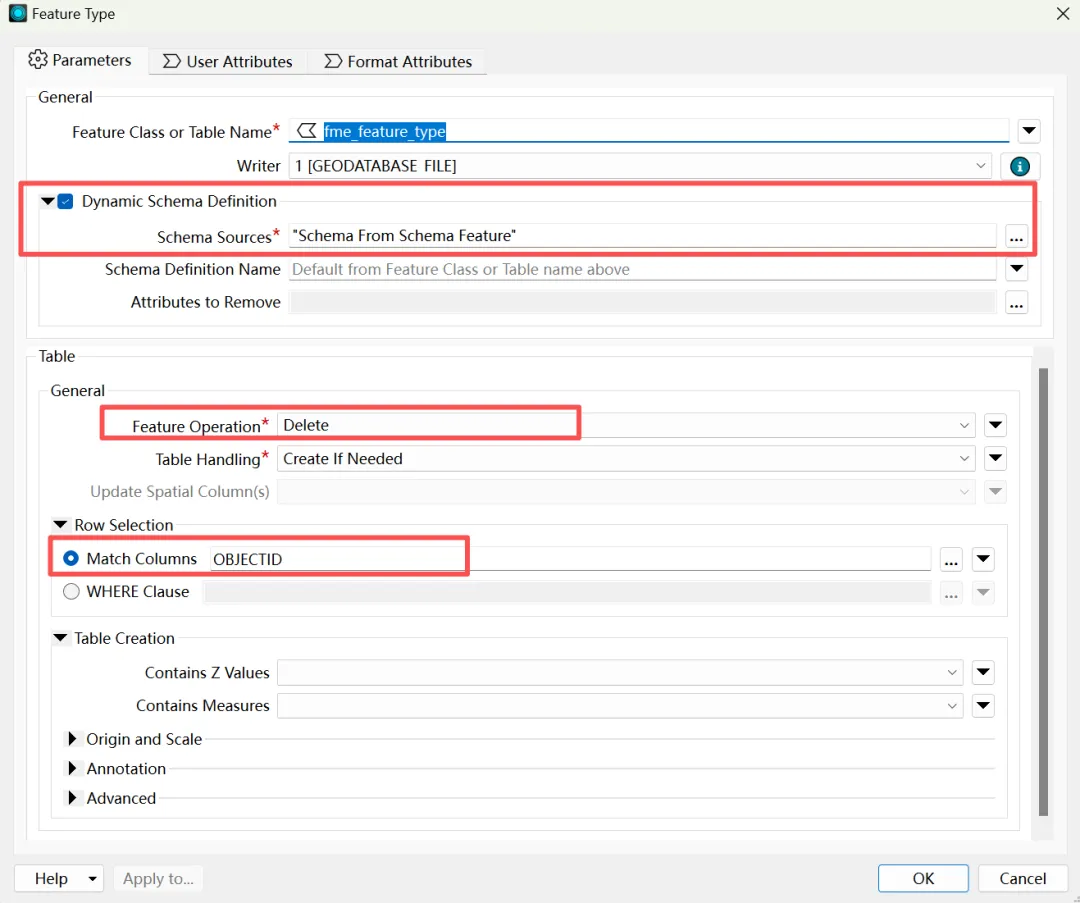
Task: Open Contains Measures options arrow
Action: 984,705
